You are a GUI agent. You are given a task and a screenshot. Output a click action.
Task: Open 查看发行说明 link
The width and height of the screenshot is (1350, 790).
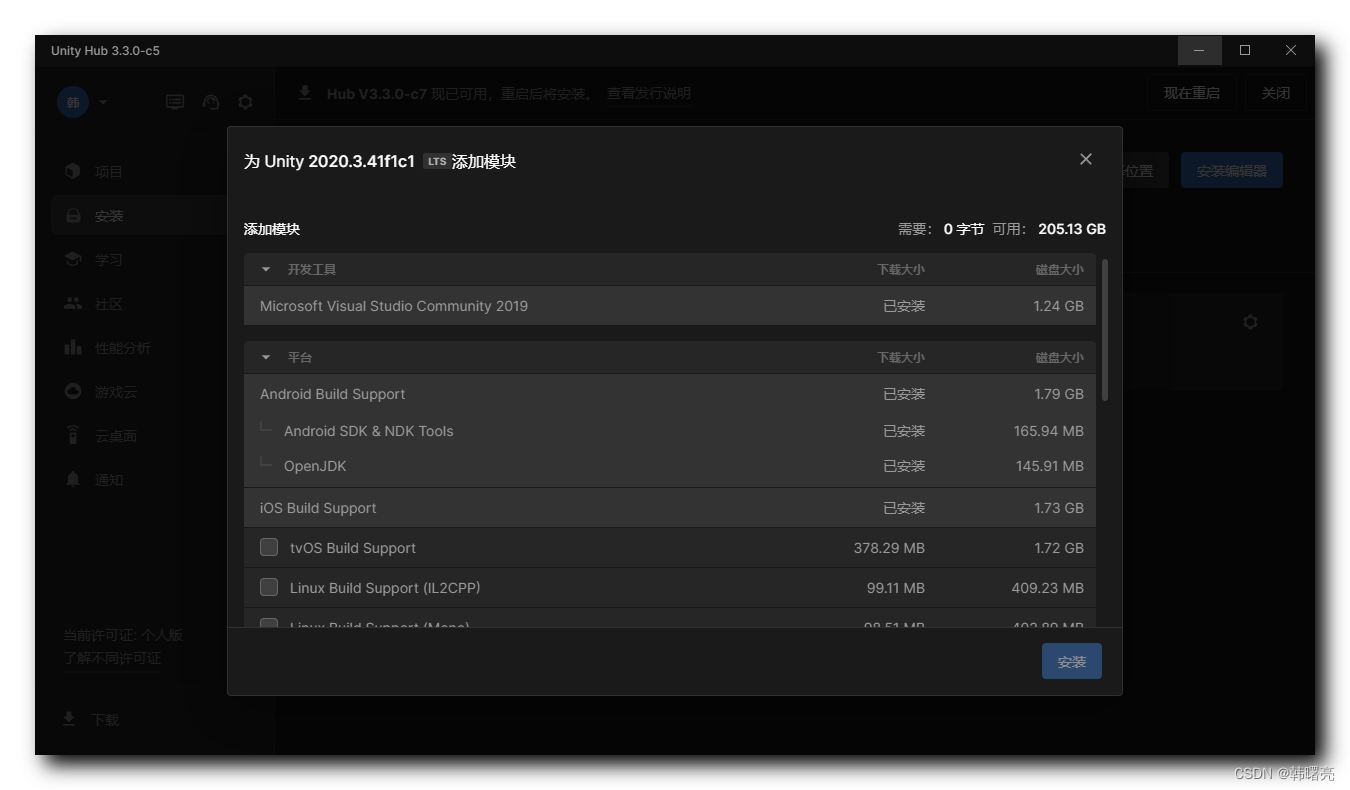point(649,93)
